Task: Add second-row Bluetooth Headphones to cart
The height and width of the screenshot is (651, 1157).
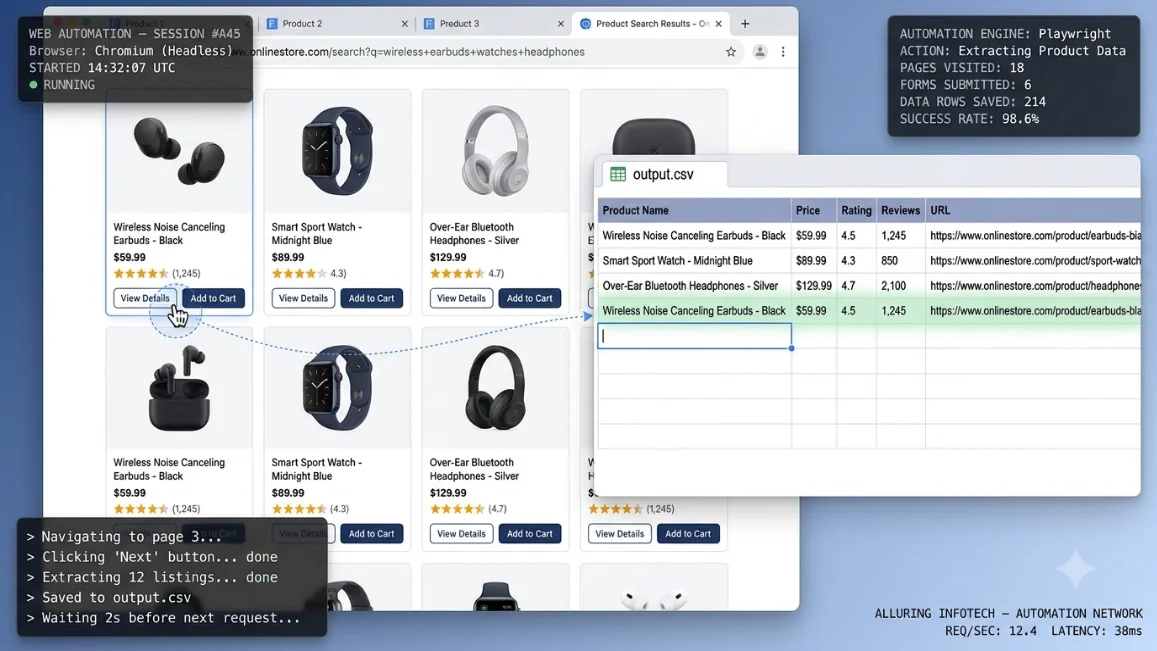Action: (x=529, y=534)
